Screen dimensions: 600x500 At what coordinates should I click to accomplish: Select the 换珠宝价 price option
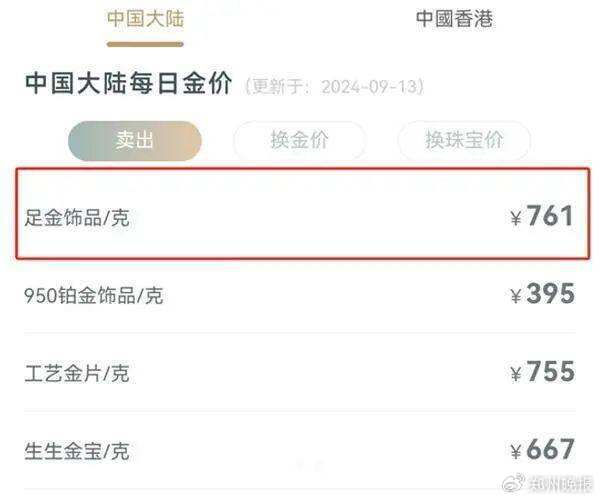[x=464, y=141]
